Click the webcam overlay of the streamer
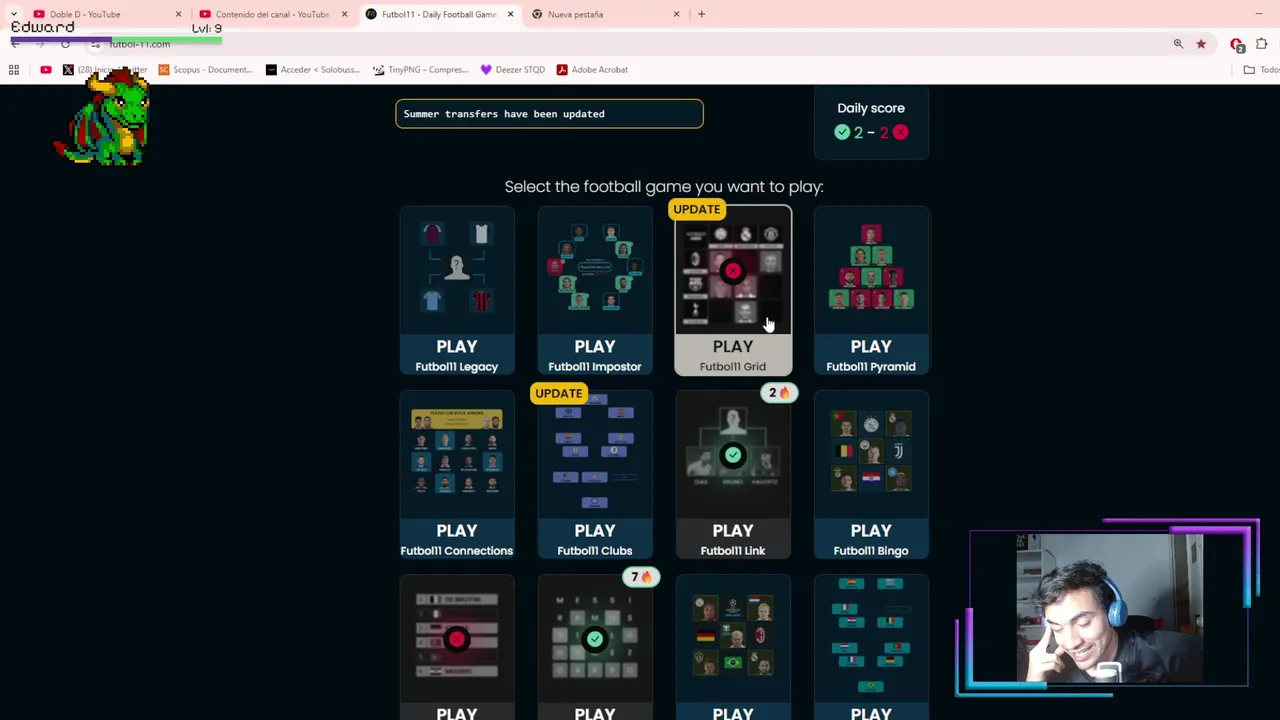This screenshot has height=720, width=1280. (x=1108, y=609)
